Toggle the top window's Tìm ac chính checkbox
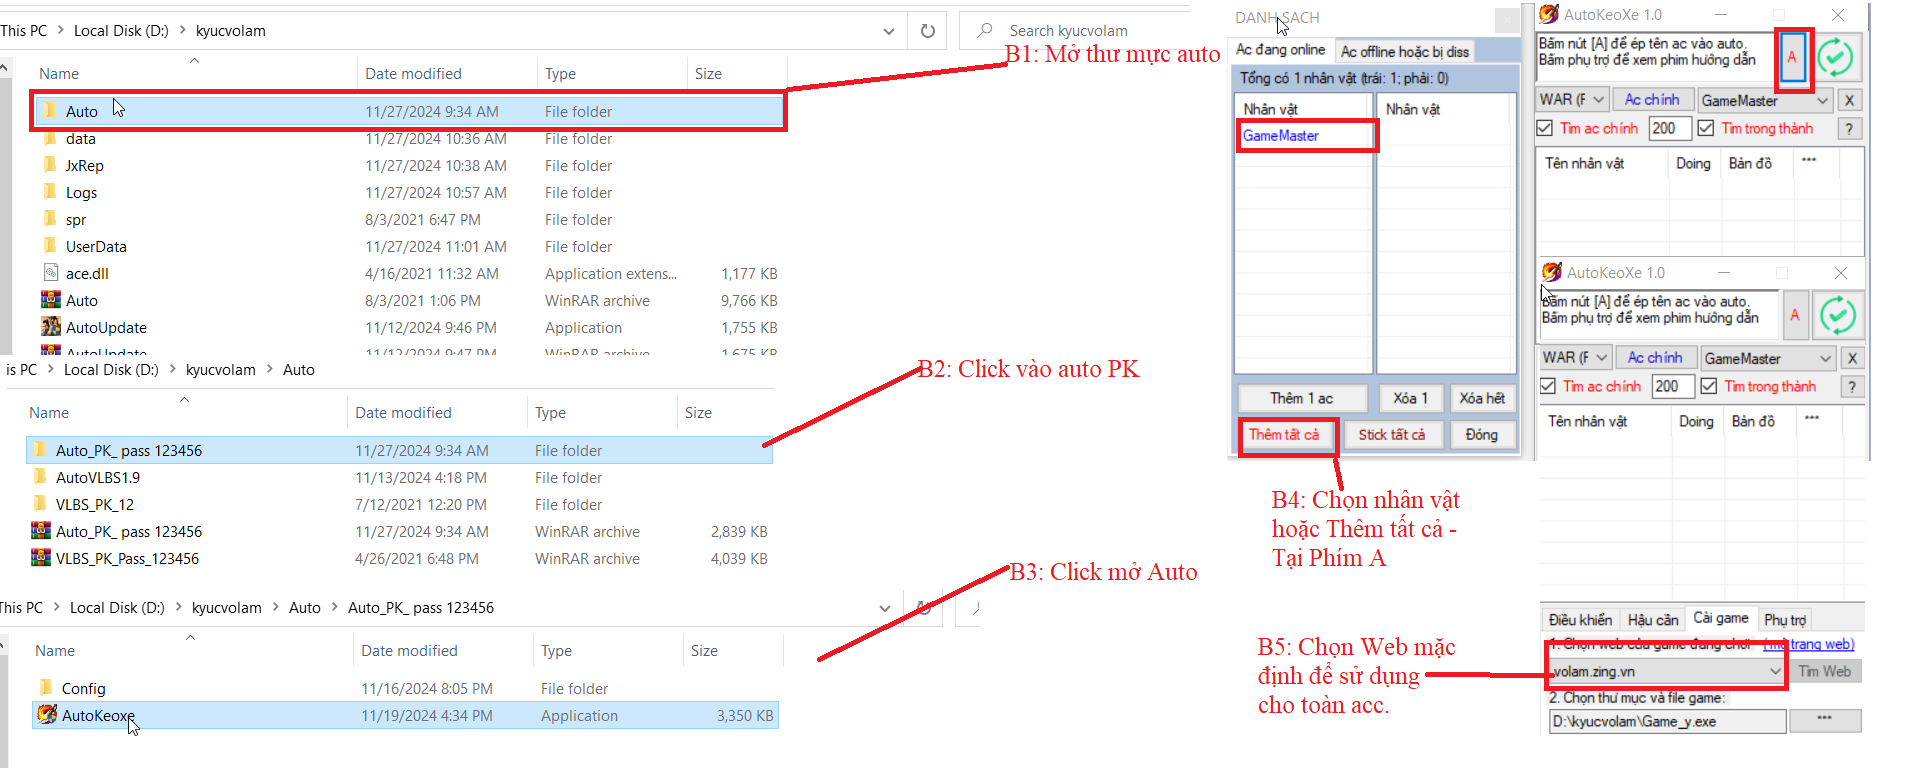This screenshot has height=768, width=1906. 1545,129
